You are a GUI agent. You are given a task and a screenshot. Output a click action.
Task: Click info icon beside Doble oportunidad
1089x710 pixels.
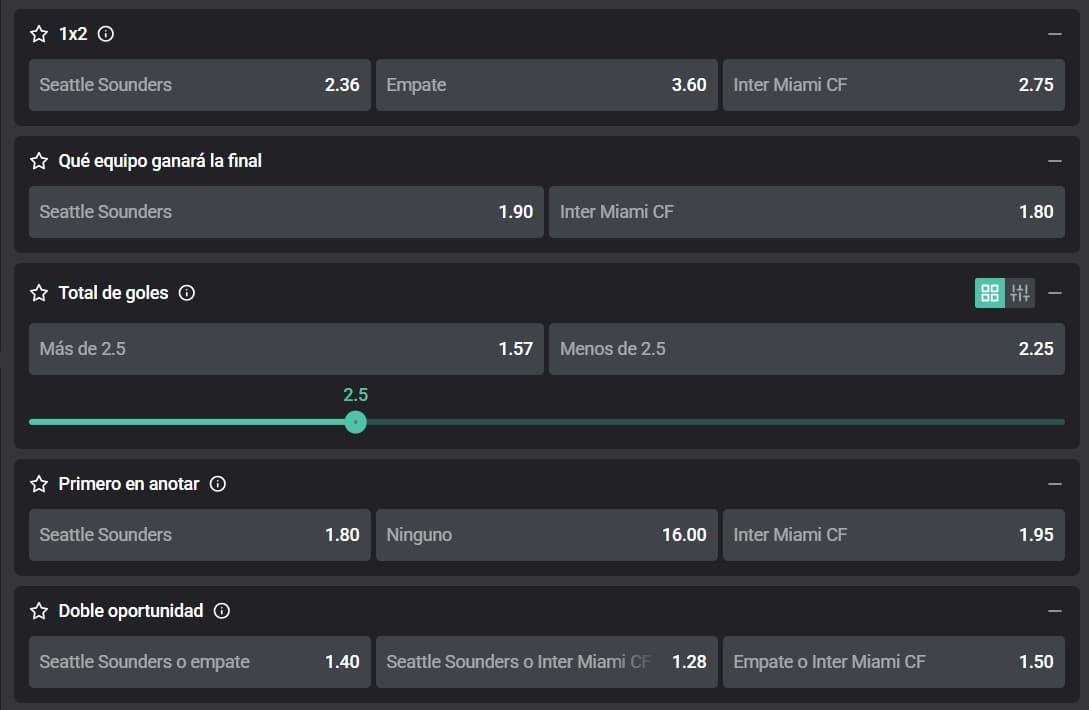point(222,611)
